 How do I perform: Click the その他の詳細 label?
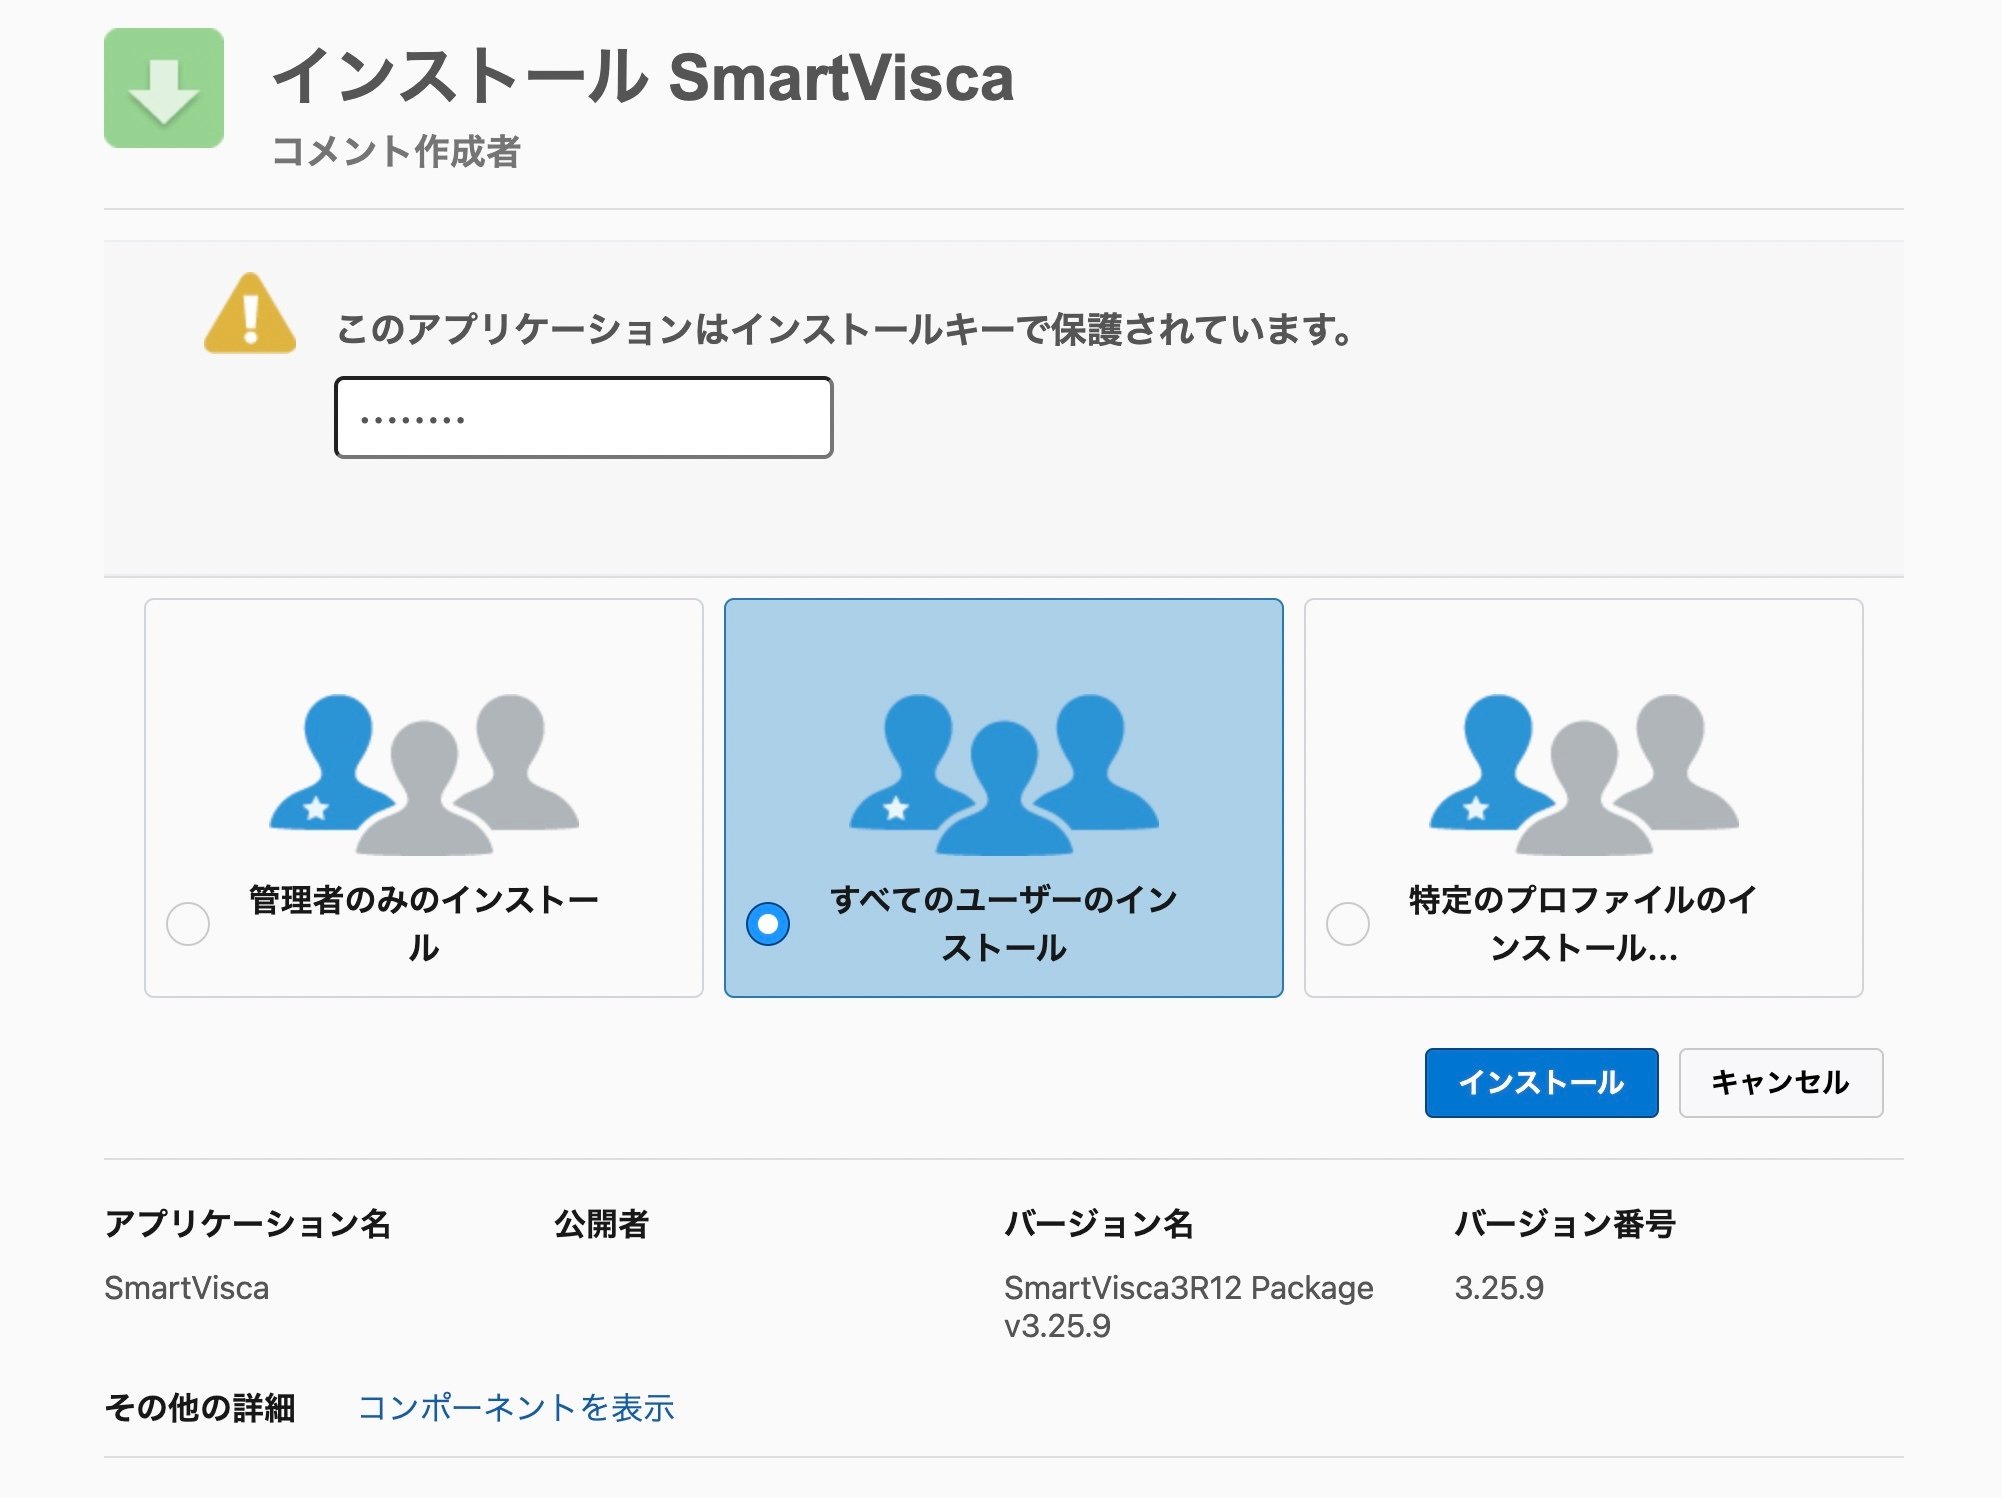click(200, 1407)
